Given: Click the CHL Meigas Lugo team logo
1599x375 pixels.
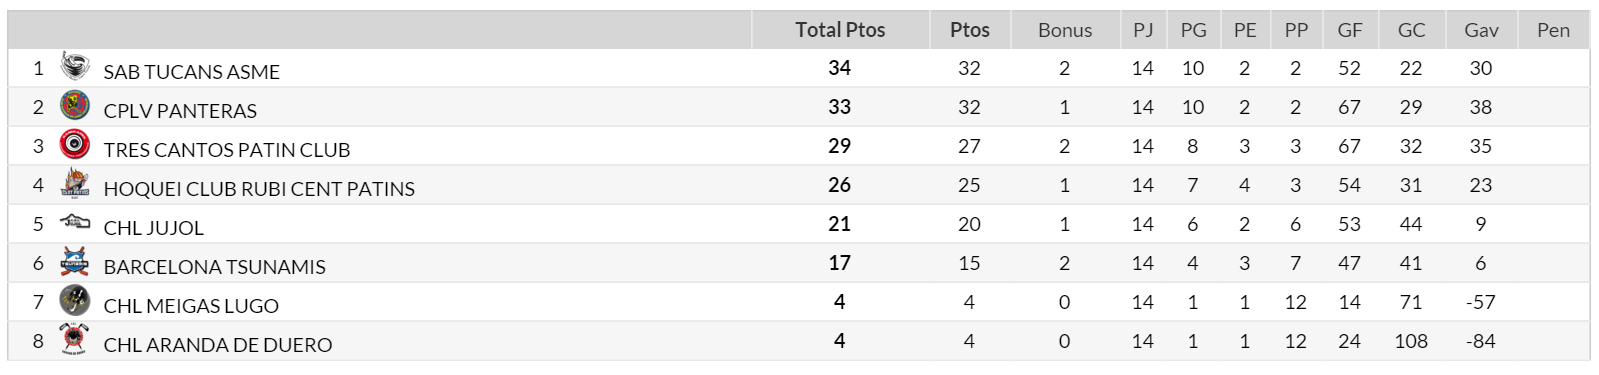Looking at the screenshot, I should click(x=75, y=300).
